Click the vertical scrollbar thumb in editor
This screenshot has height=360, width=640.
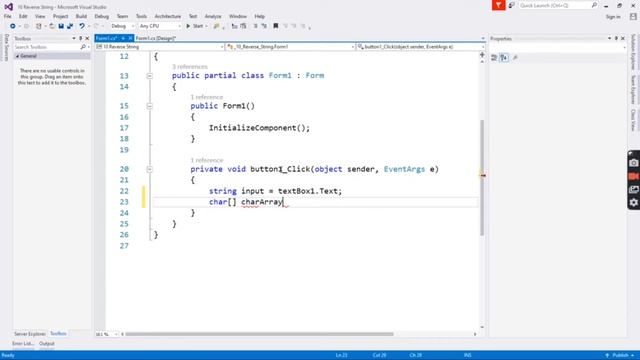pyautogui.click(x=482, y=178)
